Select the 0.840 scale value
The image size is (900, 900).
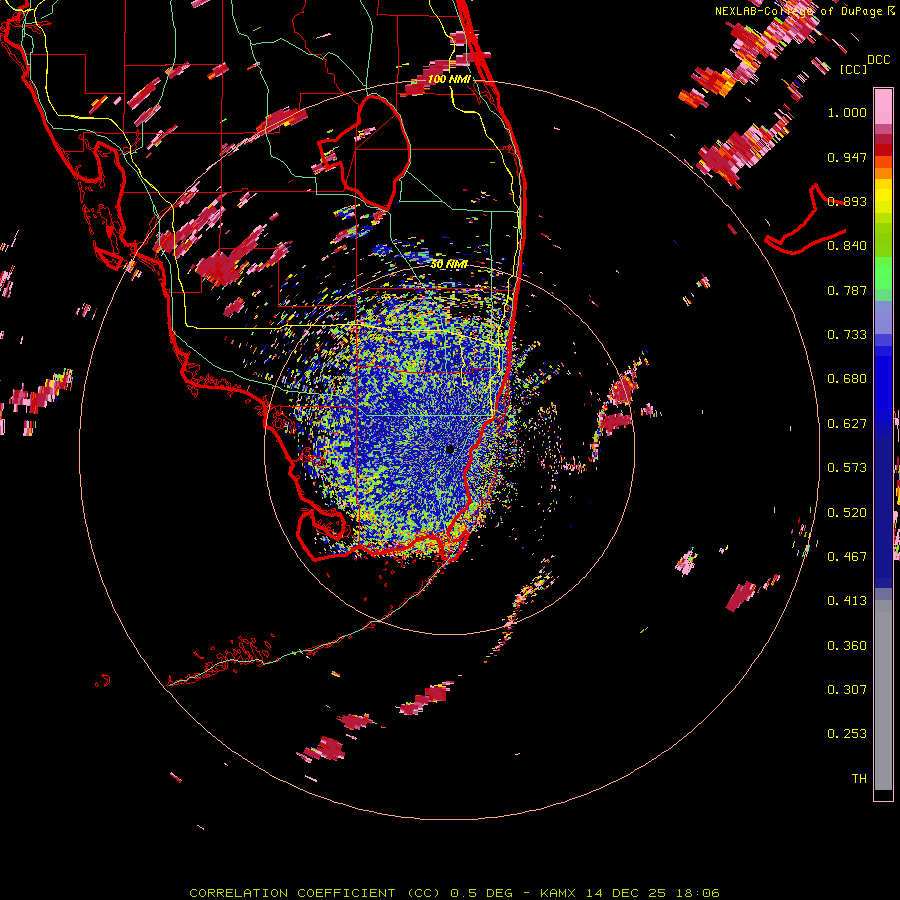[x=847, y=246]
